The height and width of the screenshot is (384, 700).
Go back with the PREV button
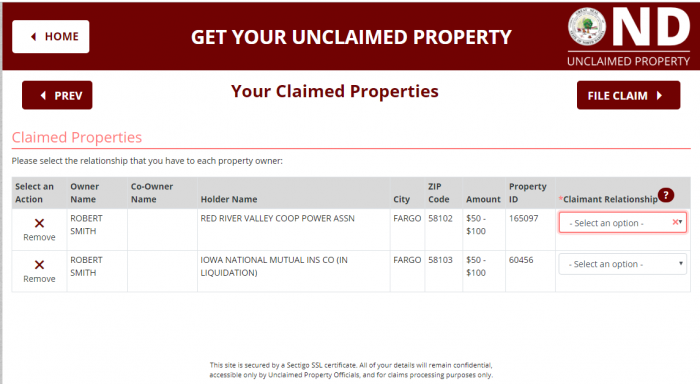click(x=57, y=95)
